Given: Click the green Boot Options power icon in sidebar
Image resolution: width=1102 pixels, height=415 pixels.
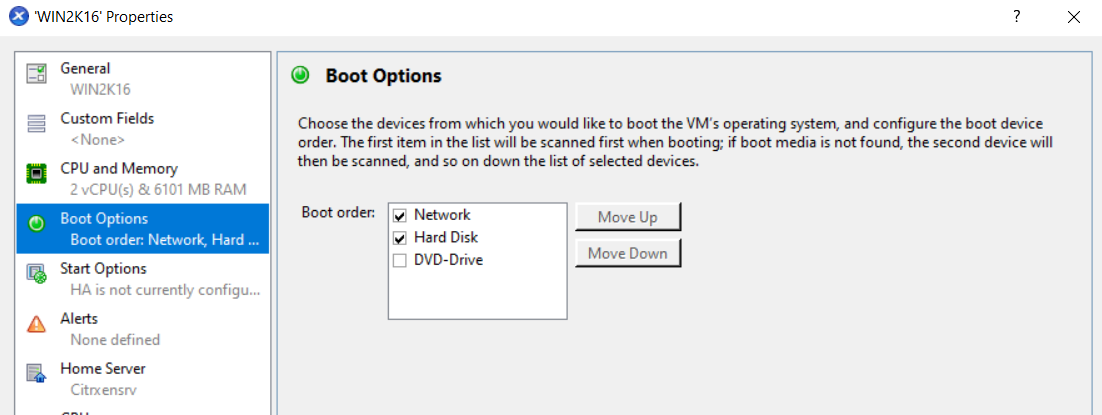Looking at the screenshot, I should 36,224.
